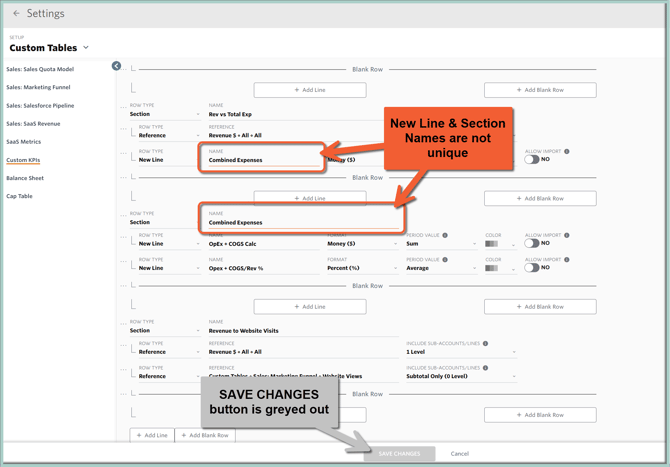Click info icon beside Allow Import on Opex + COGS/Rev % row

tap(567, 260)
